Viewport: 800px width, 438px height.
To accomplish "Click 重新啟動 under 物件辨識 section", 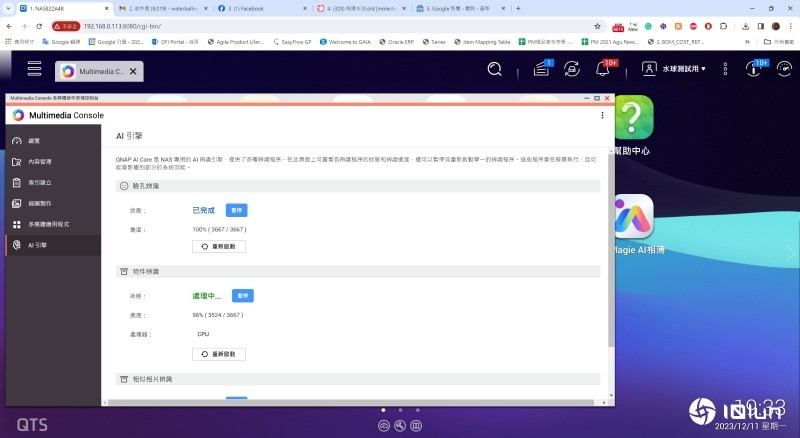I will [x=218, y=354].
